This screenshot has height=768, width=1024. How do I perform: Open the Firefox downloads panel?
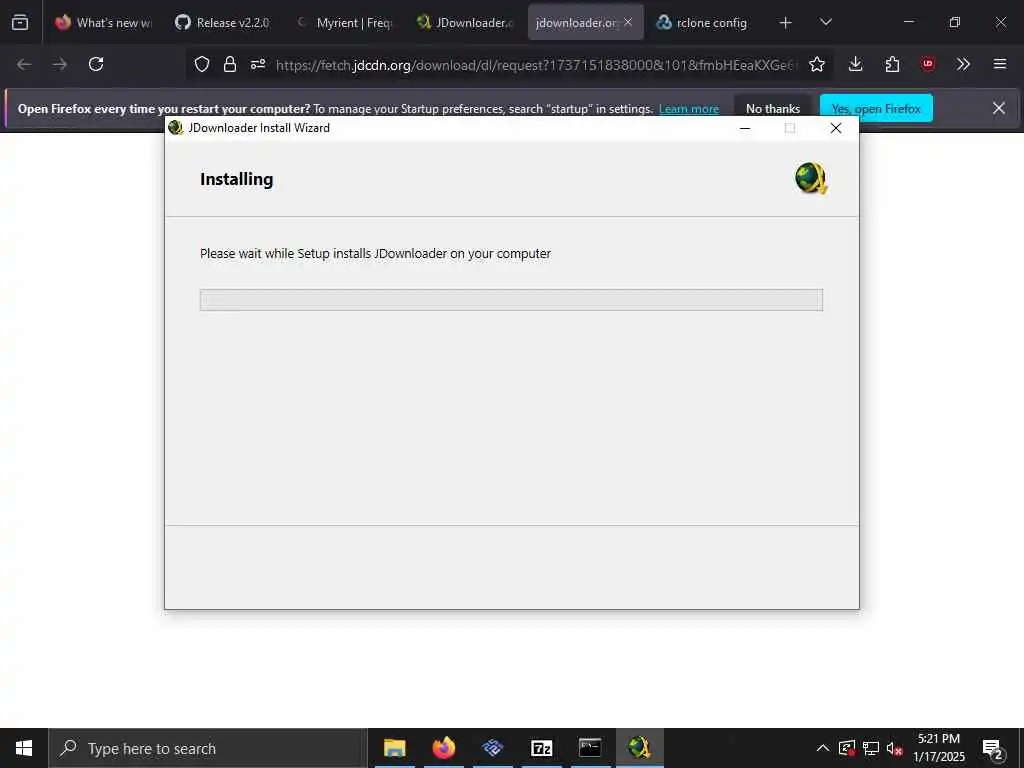(856, 64)
